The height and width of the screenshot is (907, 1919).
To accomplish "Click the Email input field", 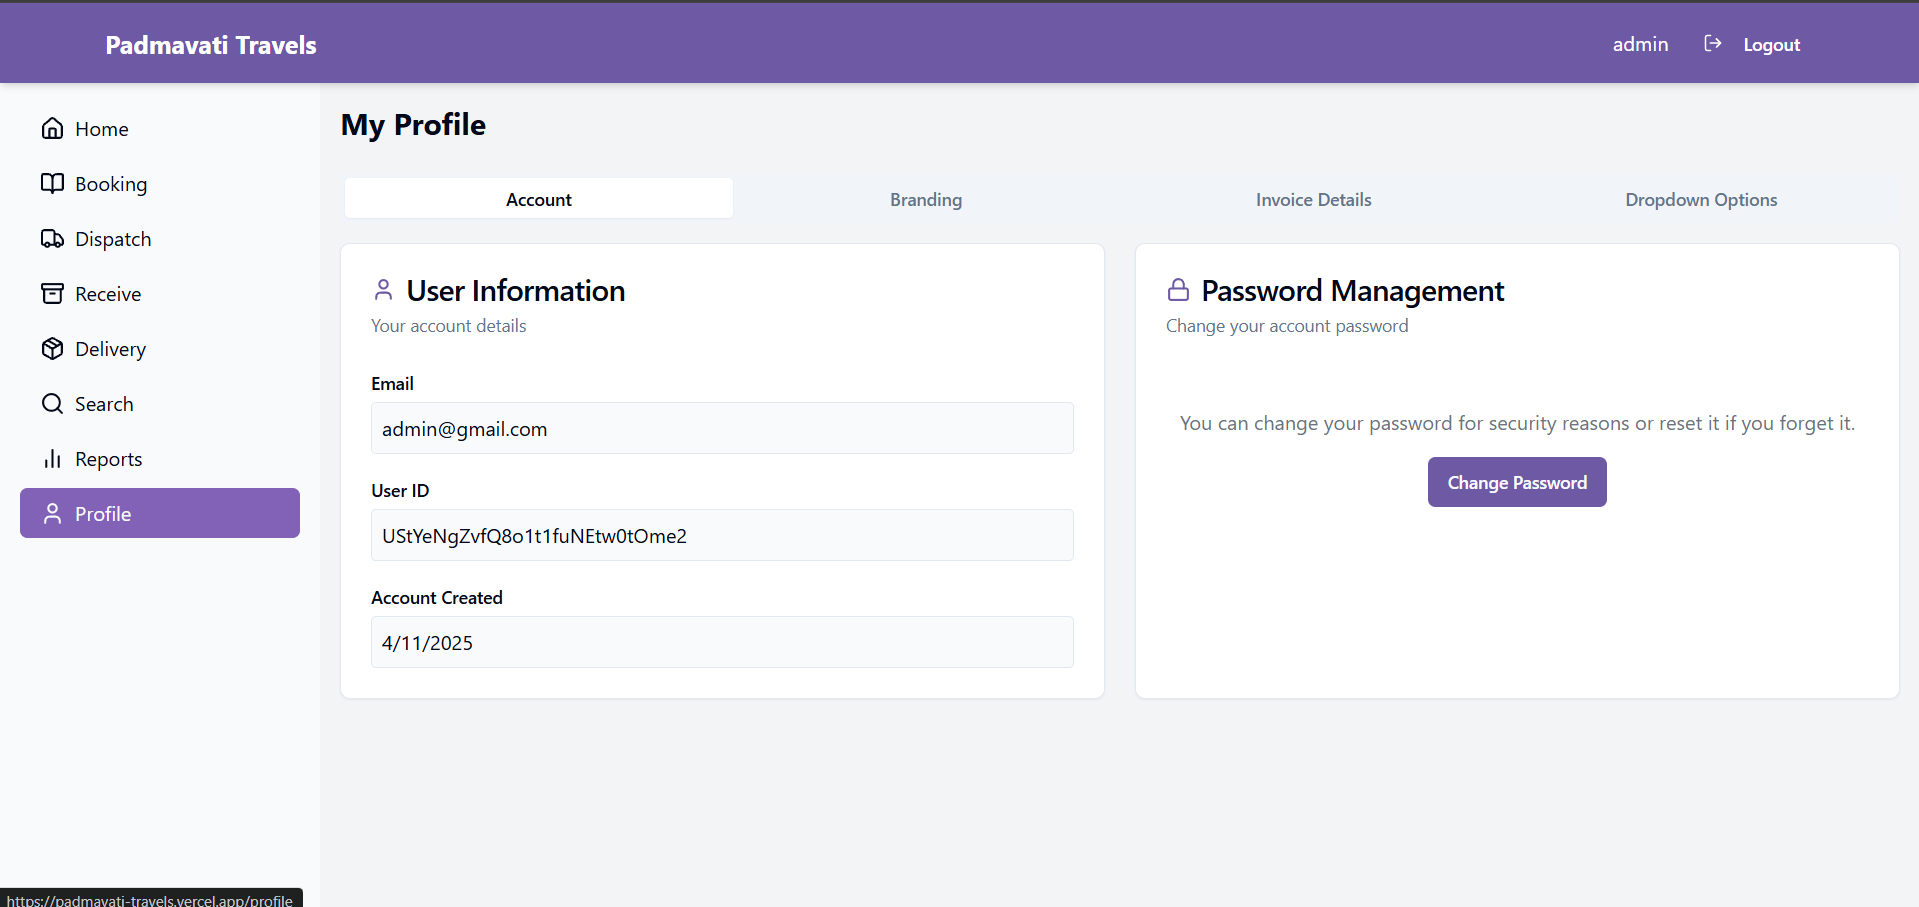I will tap(721, 429).
